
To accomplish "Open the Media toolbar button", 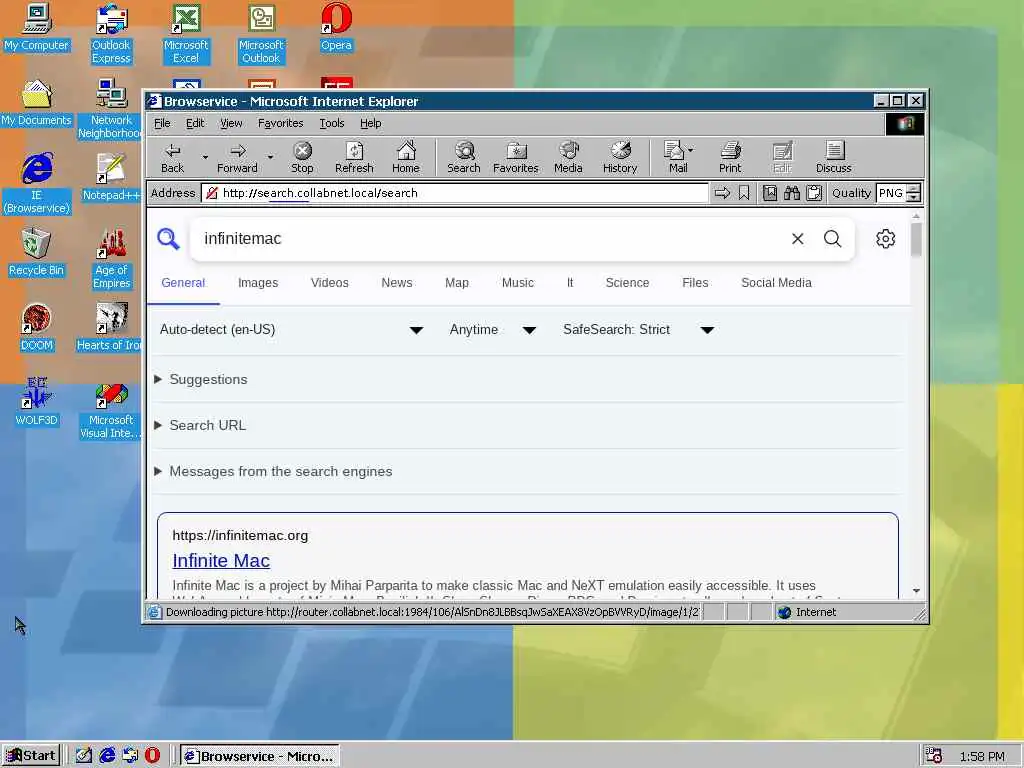I will click(x=568, y=157).
